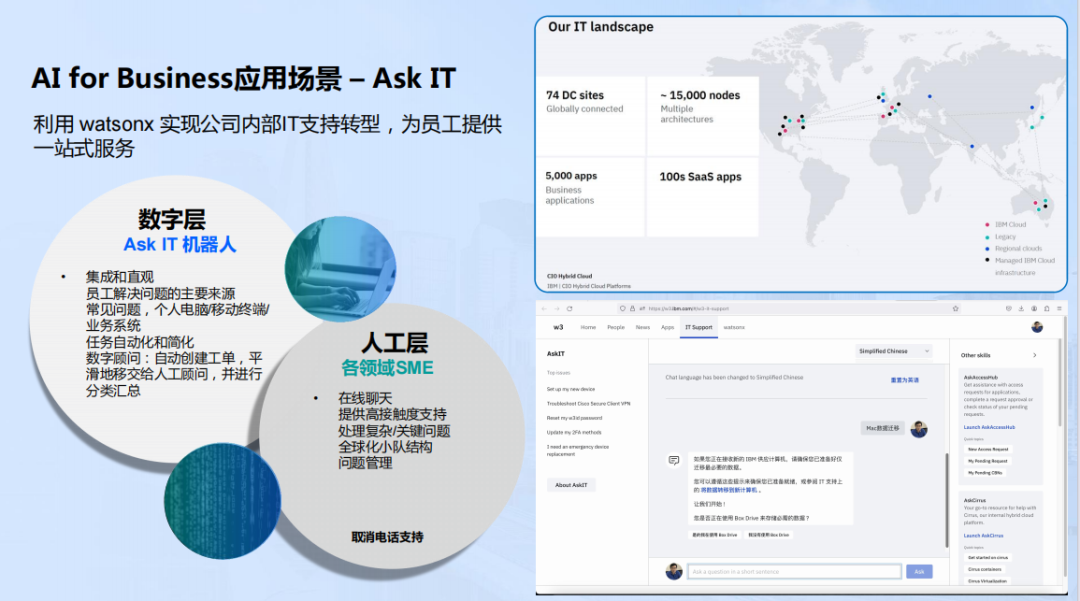The width and height of the screenshot is (1080, 601).
Task: Open the Apps tab in w3
Action: pyautogui.click(x=667, y=327)
